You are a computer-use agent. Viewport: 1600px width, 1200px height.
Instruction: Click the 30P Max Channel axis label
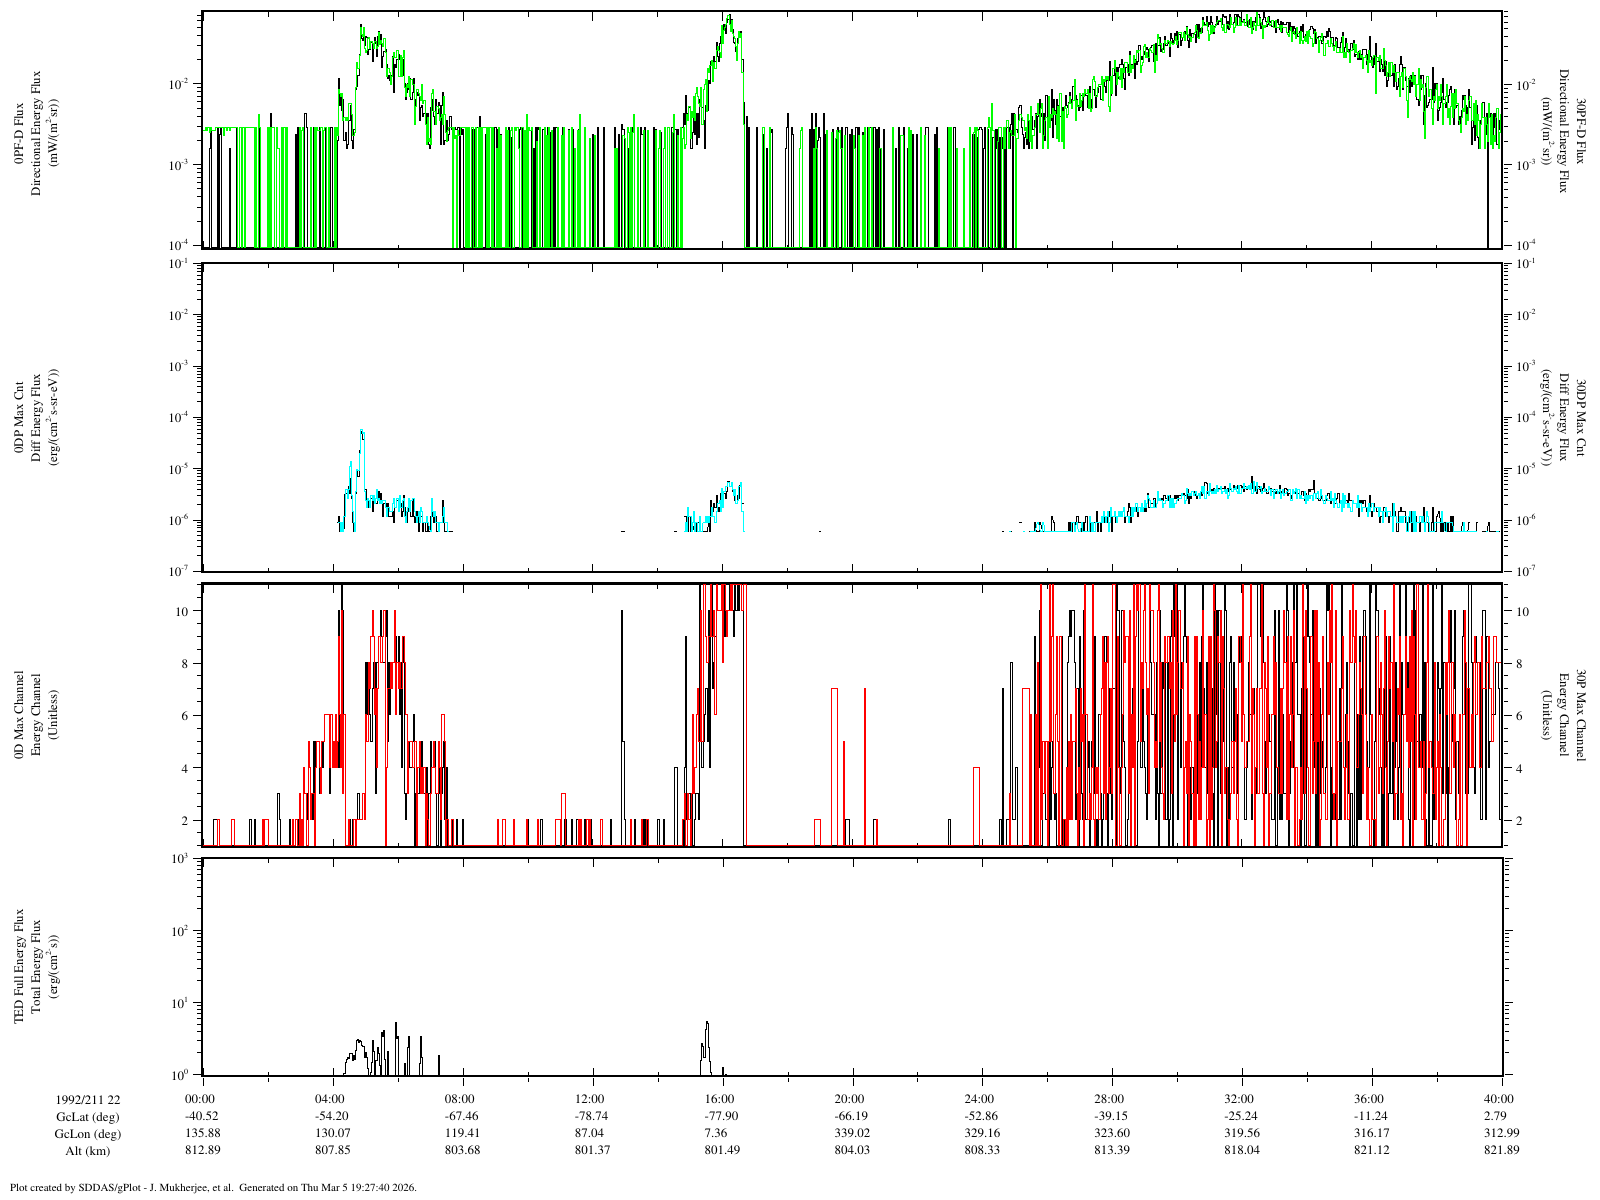[x=1580, y=715]
